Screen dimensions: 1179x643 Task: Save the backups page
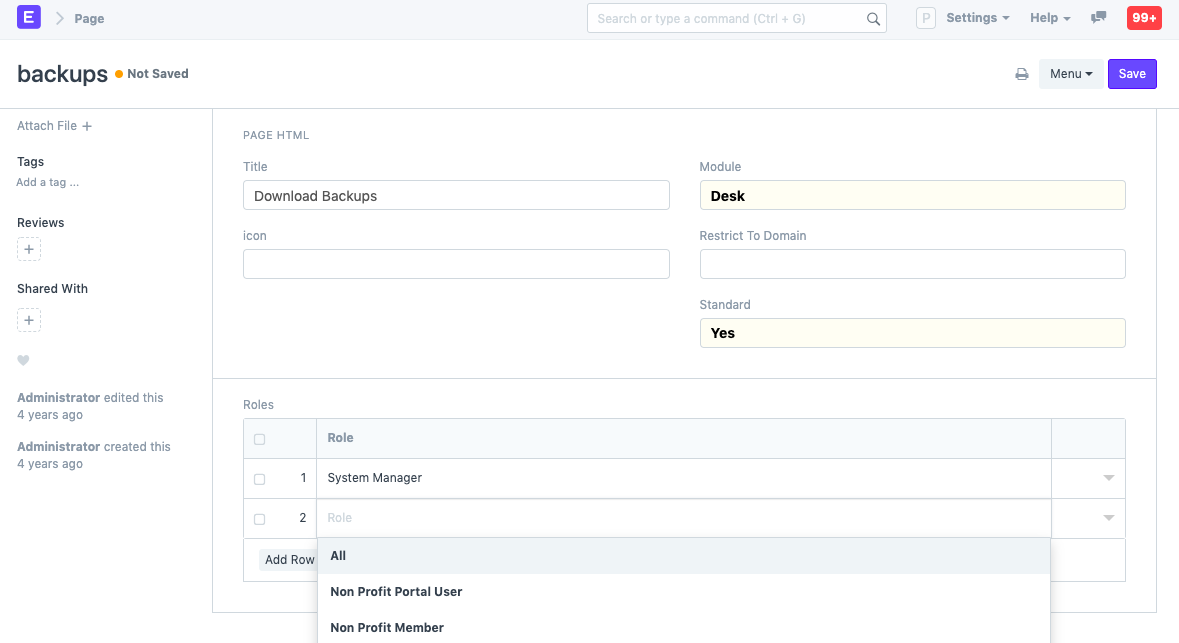tap(1132, 73)
